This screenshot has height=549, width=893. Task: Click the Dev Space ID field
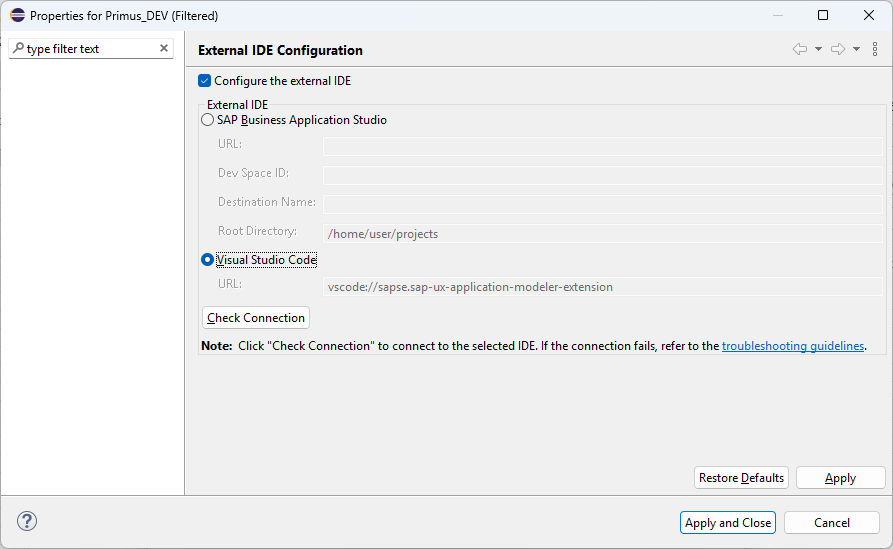[x=603, y=175]
